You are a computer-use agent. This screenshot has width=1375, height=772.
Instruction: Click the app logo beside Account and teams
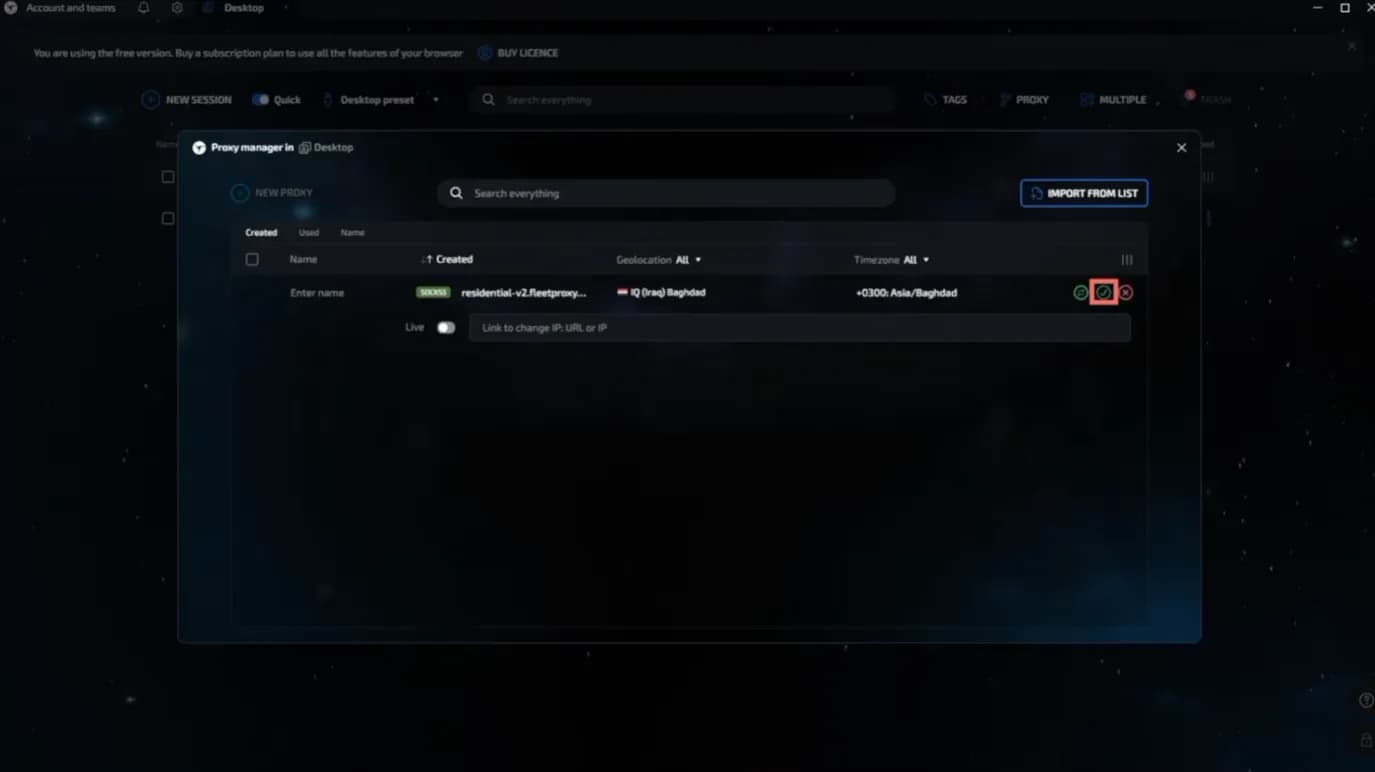pos(11,8)
